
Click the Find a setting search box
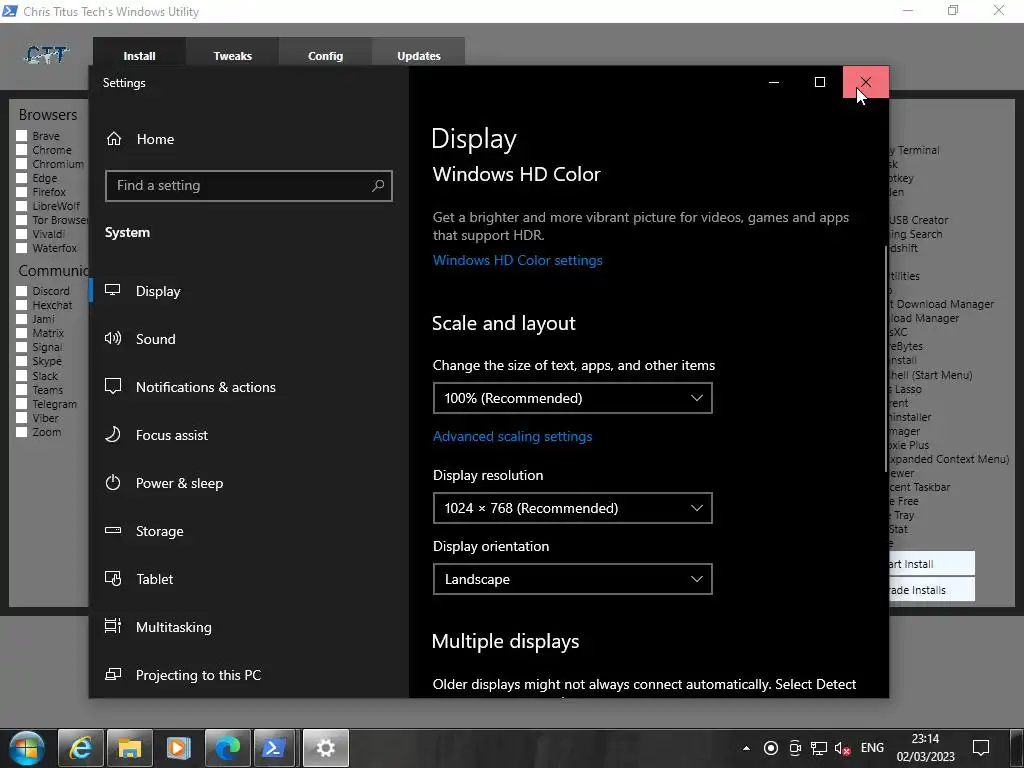(248, 185)
